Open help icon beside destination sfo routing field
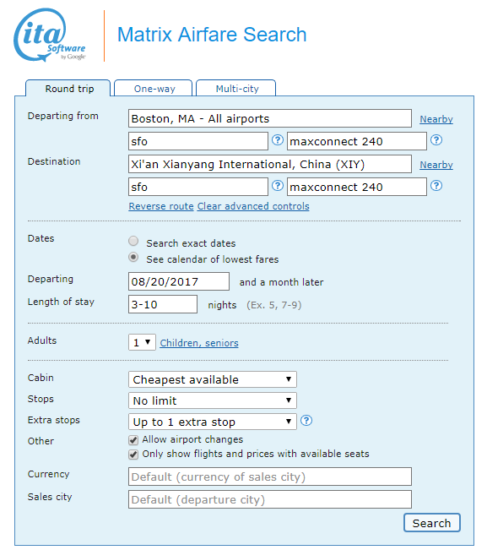The width and height of the screenshot is (487, 550). point(278,186)
